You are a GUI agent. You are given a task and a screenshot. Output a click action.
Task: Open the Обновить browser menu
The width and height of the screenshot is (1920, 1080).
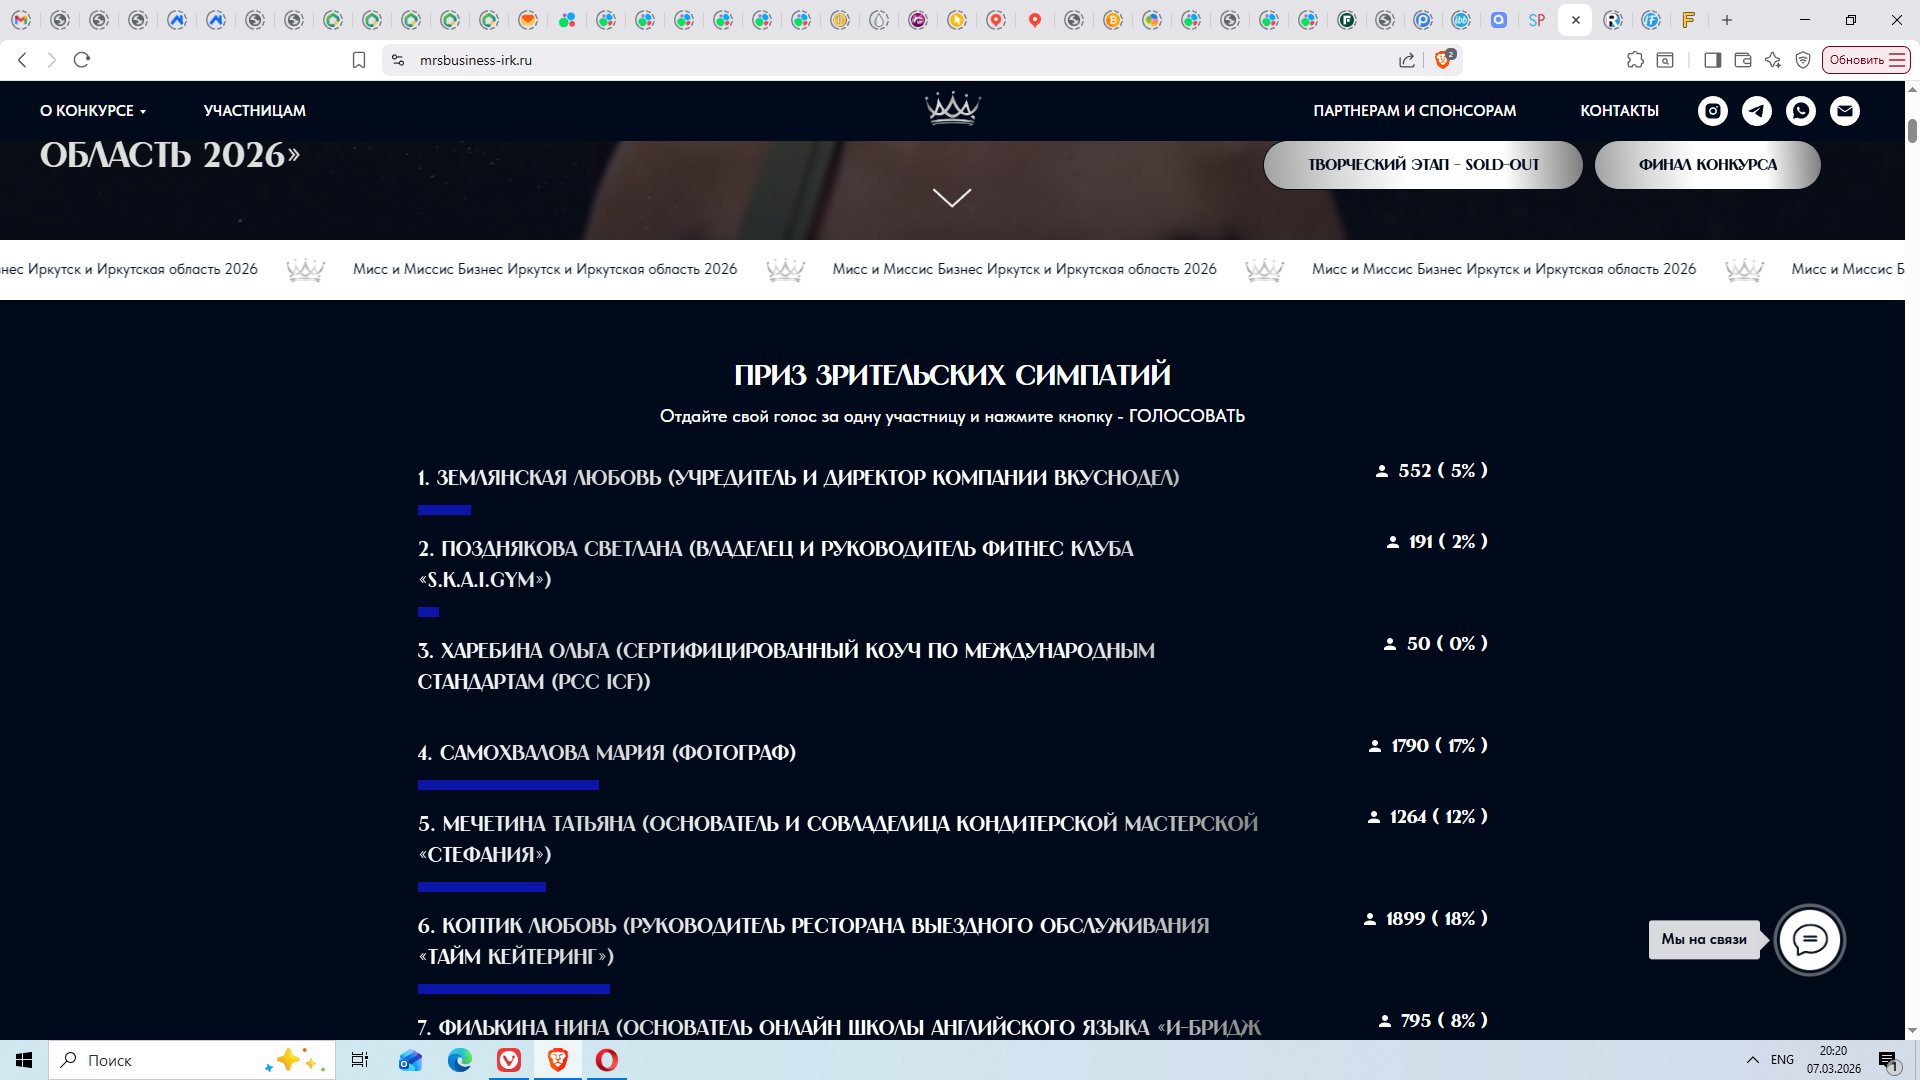pyautogui.click(x=1866, y=60)
